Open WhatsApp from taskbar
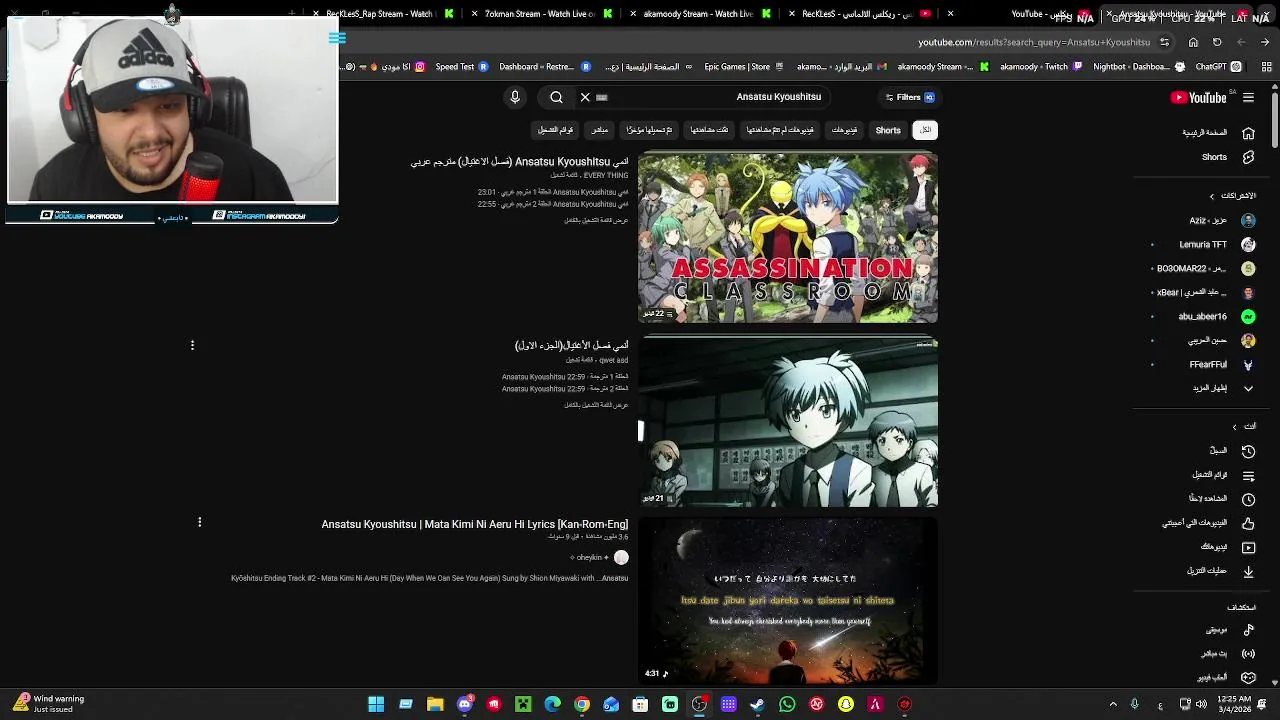 tap(787, 704)
